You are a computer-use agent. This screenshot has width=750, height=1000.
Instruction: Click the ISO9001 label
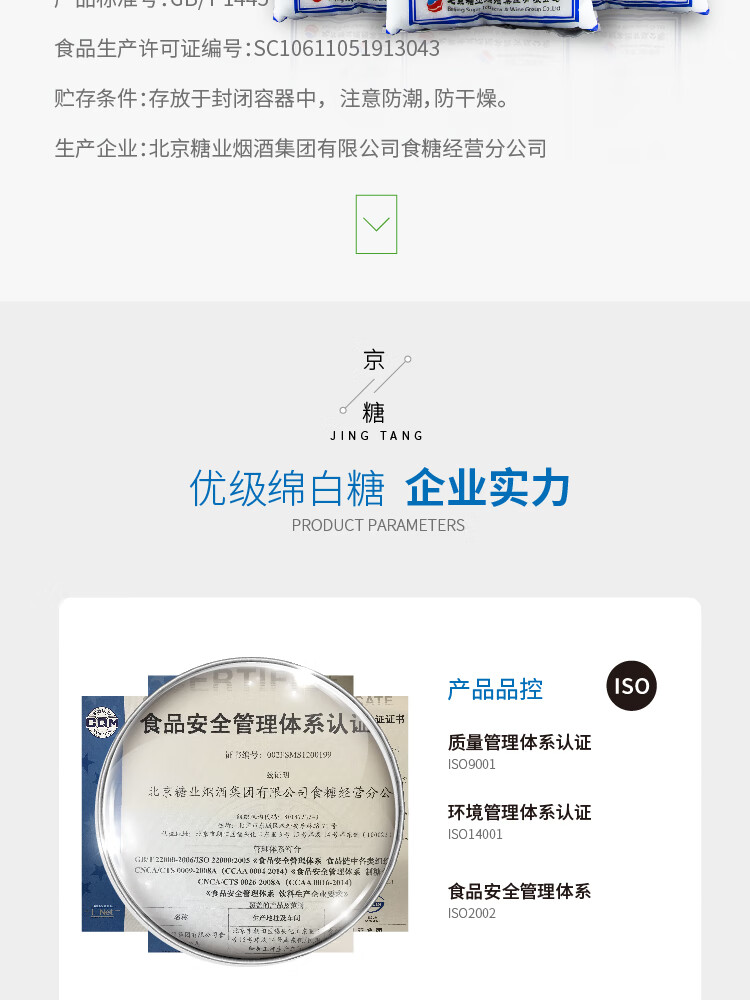[471, 764]
